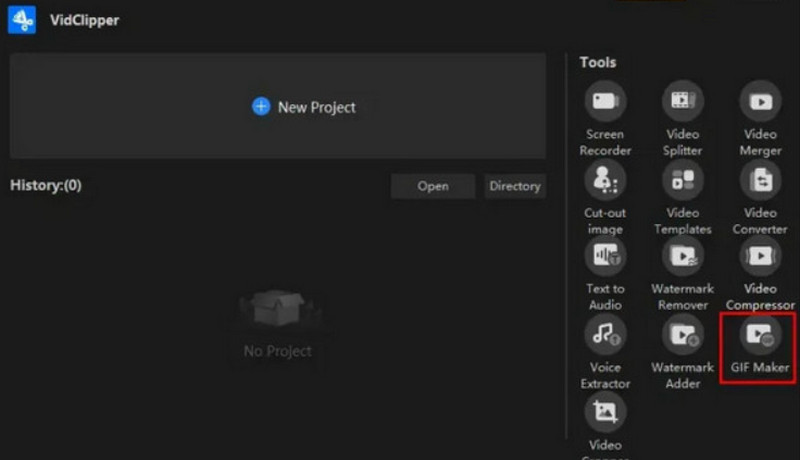800x460 pixels.
Task: Open the Video Compressor tool
Action: click(760, 257)
